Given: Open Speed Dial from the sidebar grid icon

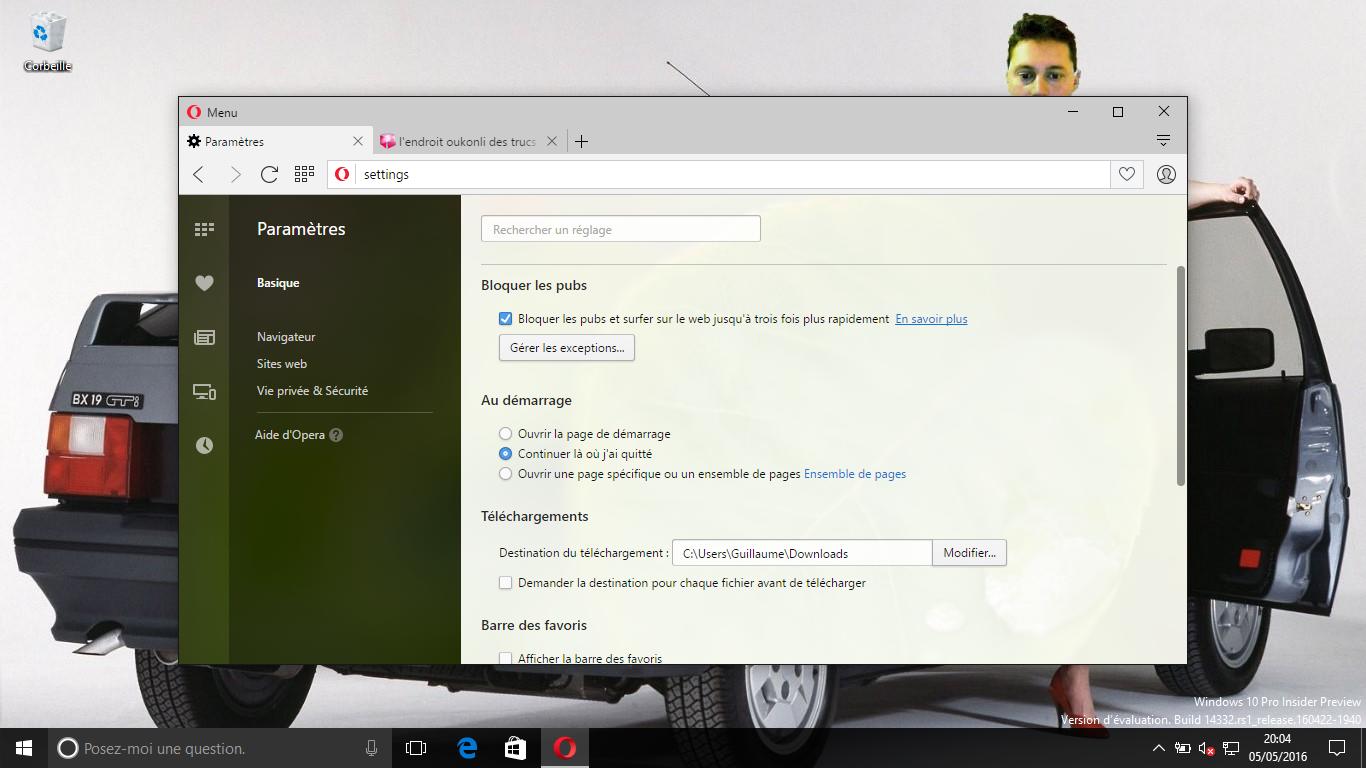Looking at the screenshot, I should [x=204, y=229].
